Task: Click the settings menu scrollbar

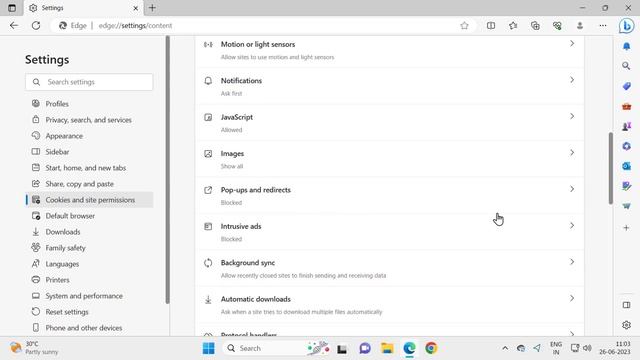Action: click(x=167, y=169)
